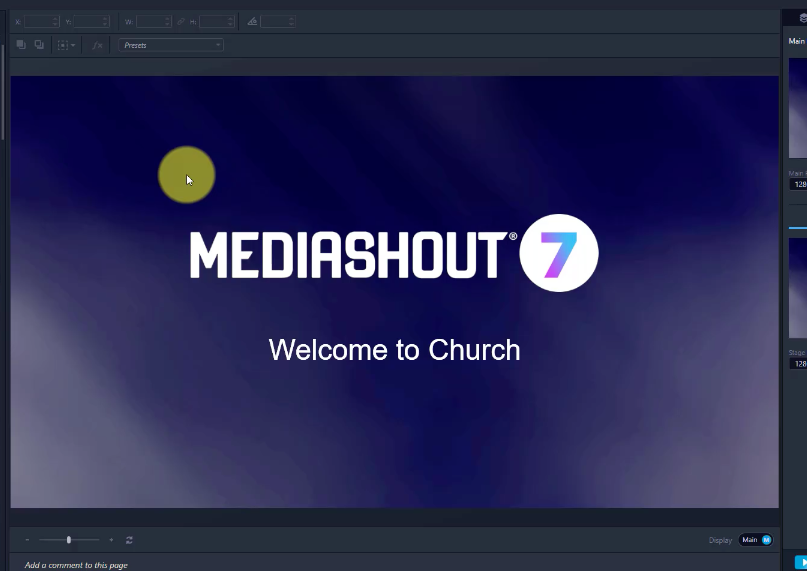Select the MediaShout logo text object
This screenshot has height=571, width=807.
coord(354,254)
